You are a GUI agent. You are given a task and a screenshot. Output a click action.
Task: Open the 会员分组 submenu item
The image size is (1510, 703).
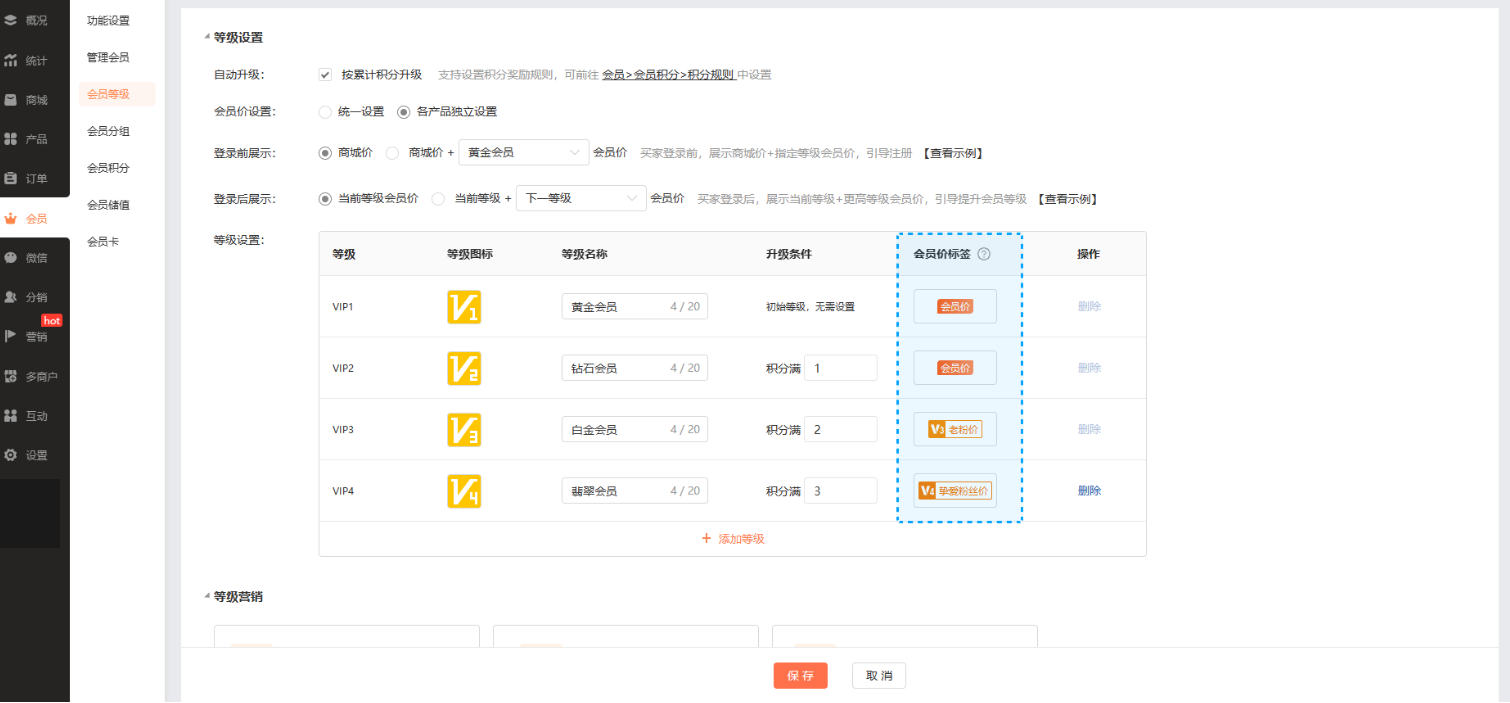click(x=108, y=131)
